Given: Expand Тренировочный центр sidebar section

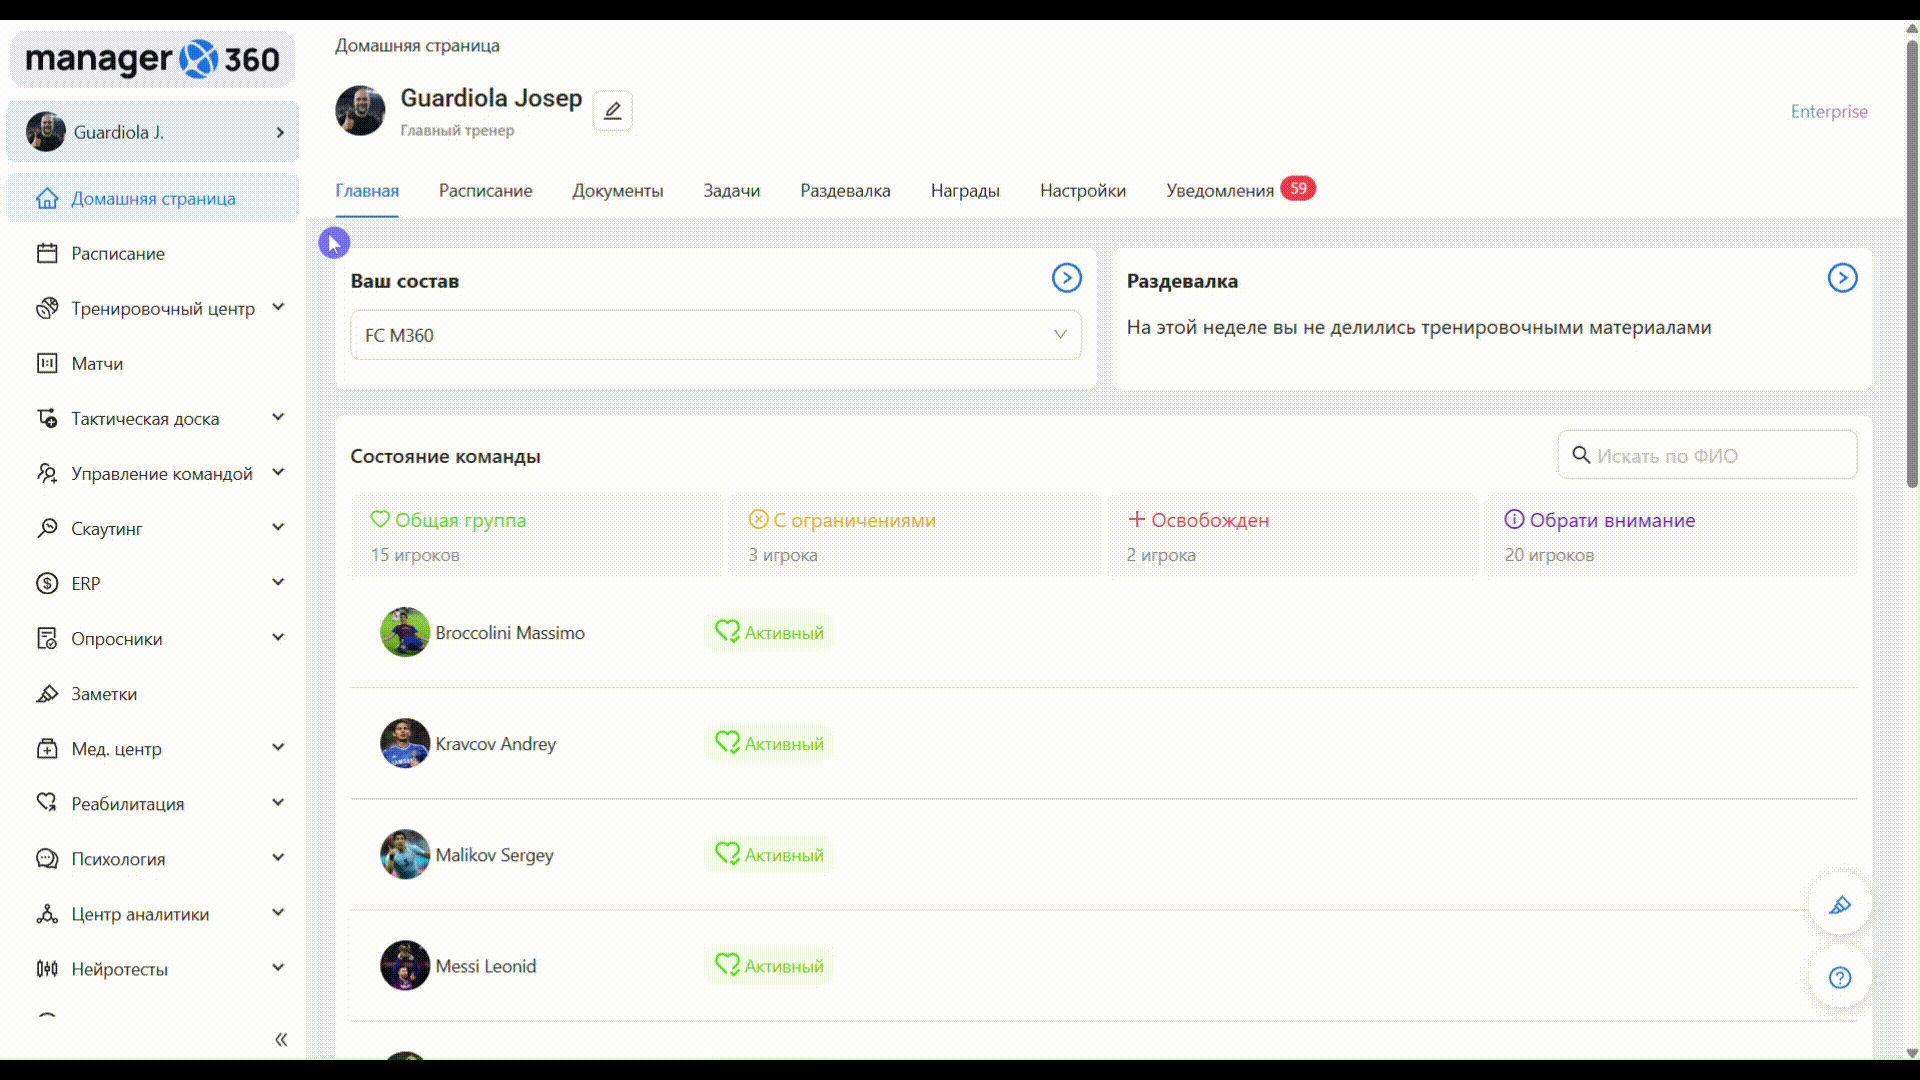Looking at the screenshot, I should [x=163, y=309].
